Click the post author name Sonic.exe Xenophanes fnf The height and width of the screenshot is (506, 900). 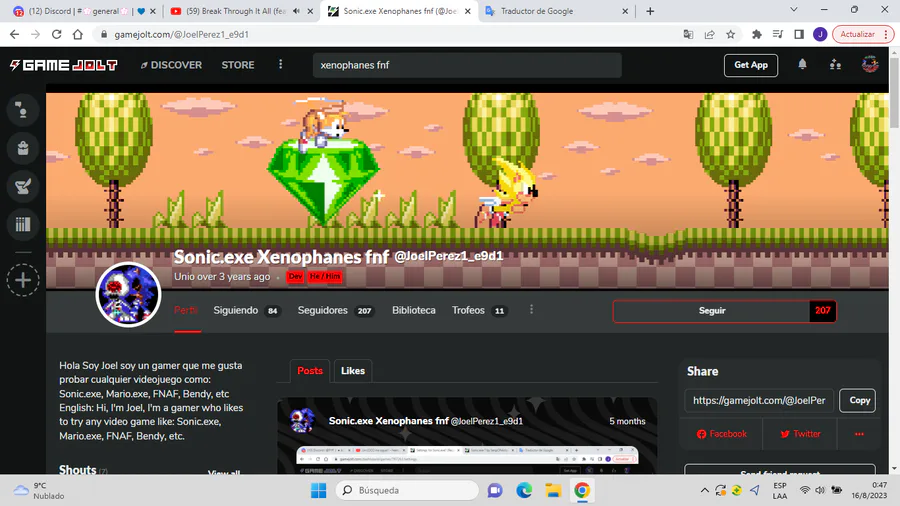(x=389, y=421)
